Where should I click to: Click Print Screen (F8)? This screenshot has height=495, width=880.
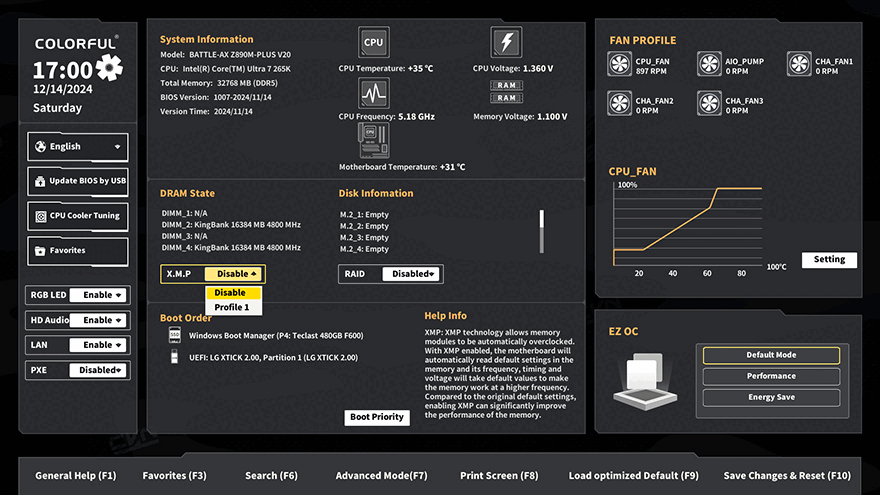click(499, 475)
